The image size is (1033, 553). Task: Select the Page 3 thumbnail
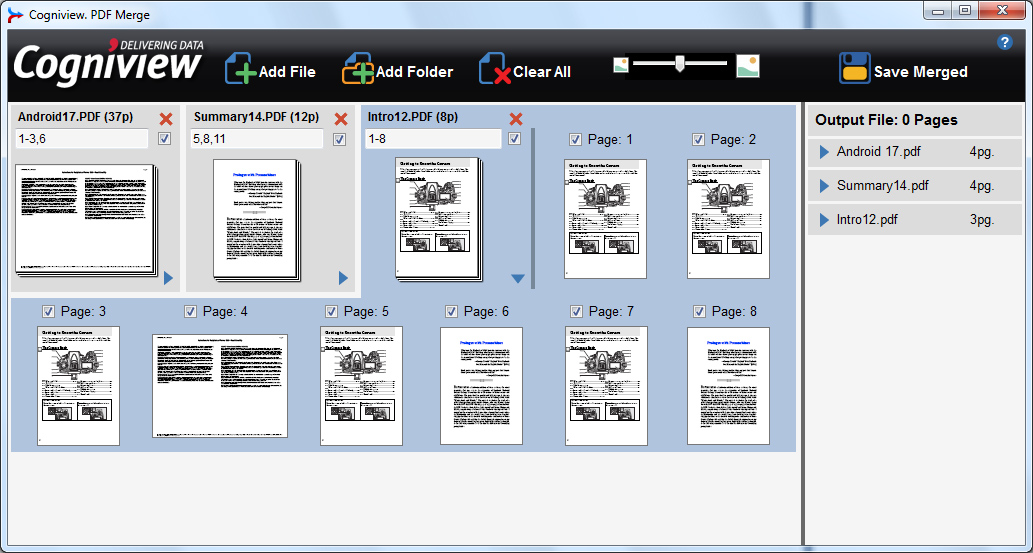tap(78, 386)
